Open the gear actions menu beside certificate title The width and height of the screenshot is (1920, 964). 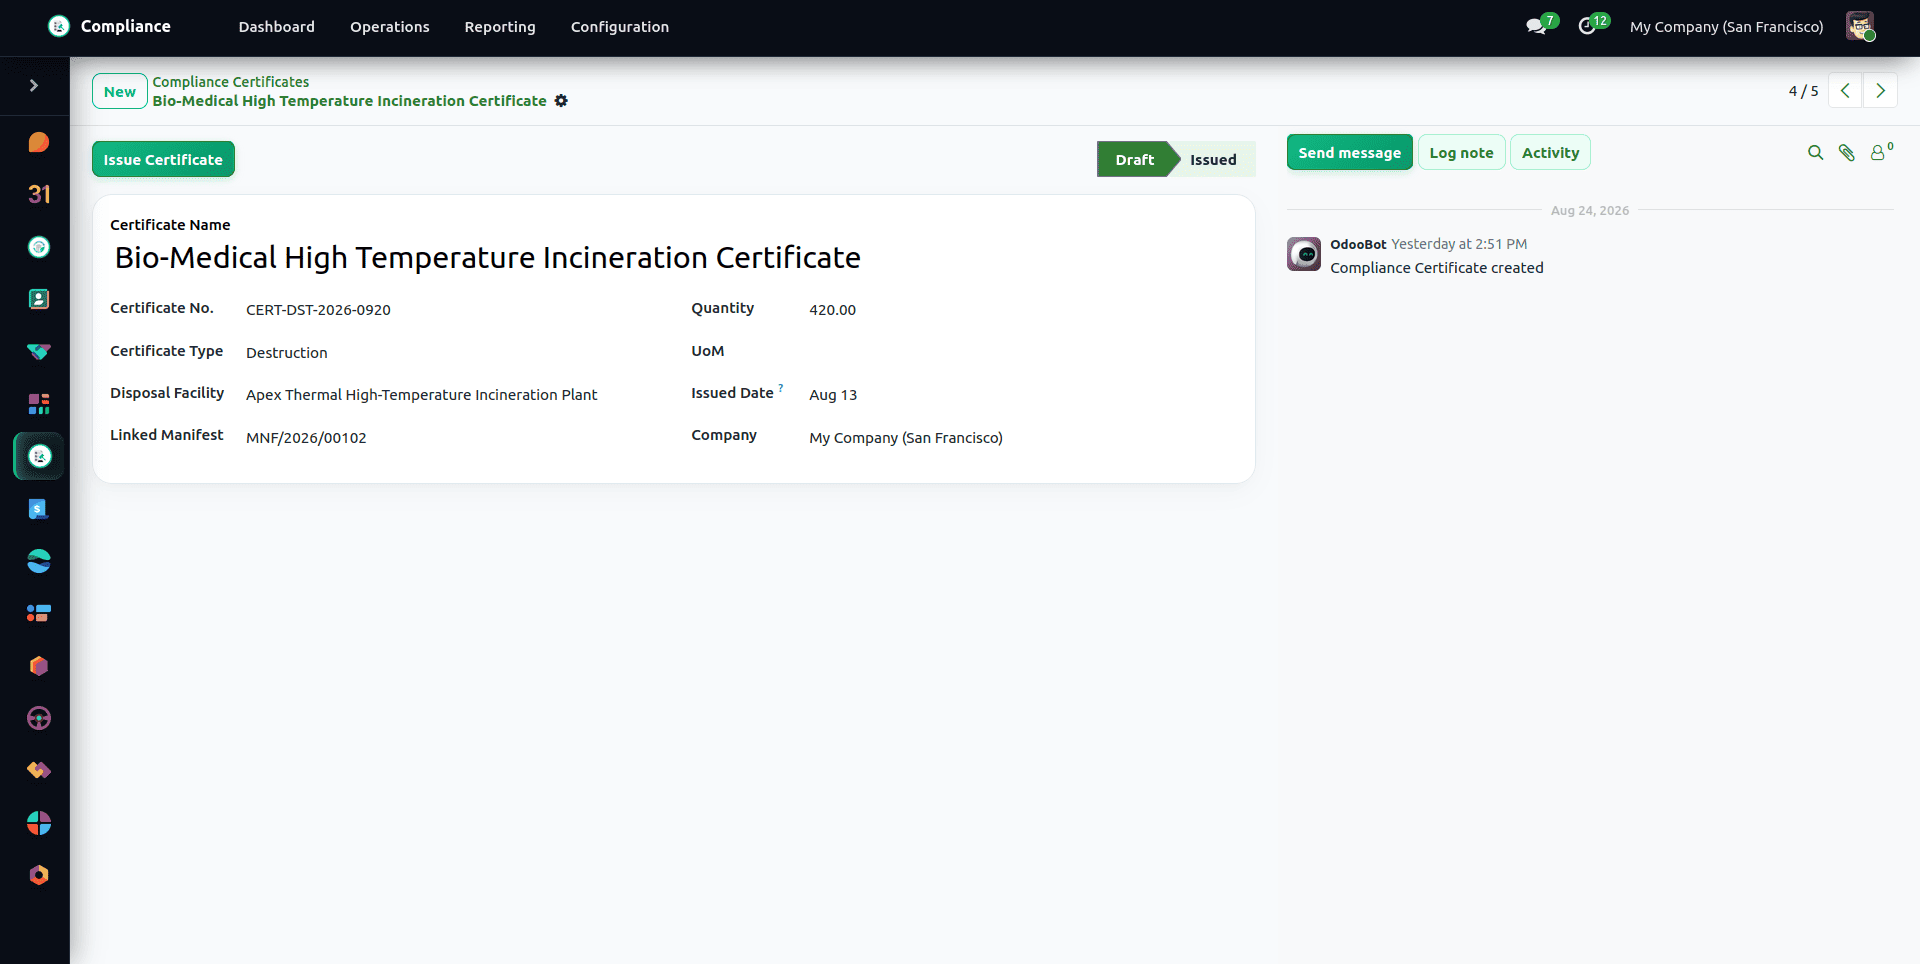point(561,101)
